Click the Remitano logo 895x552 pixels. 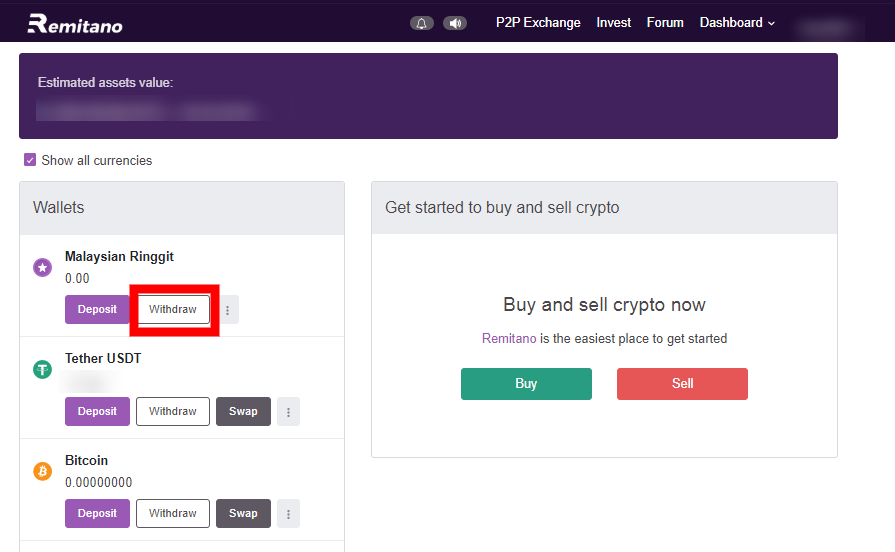[x=75, y=23]
